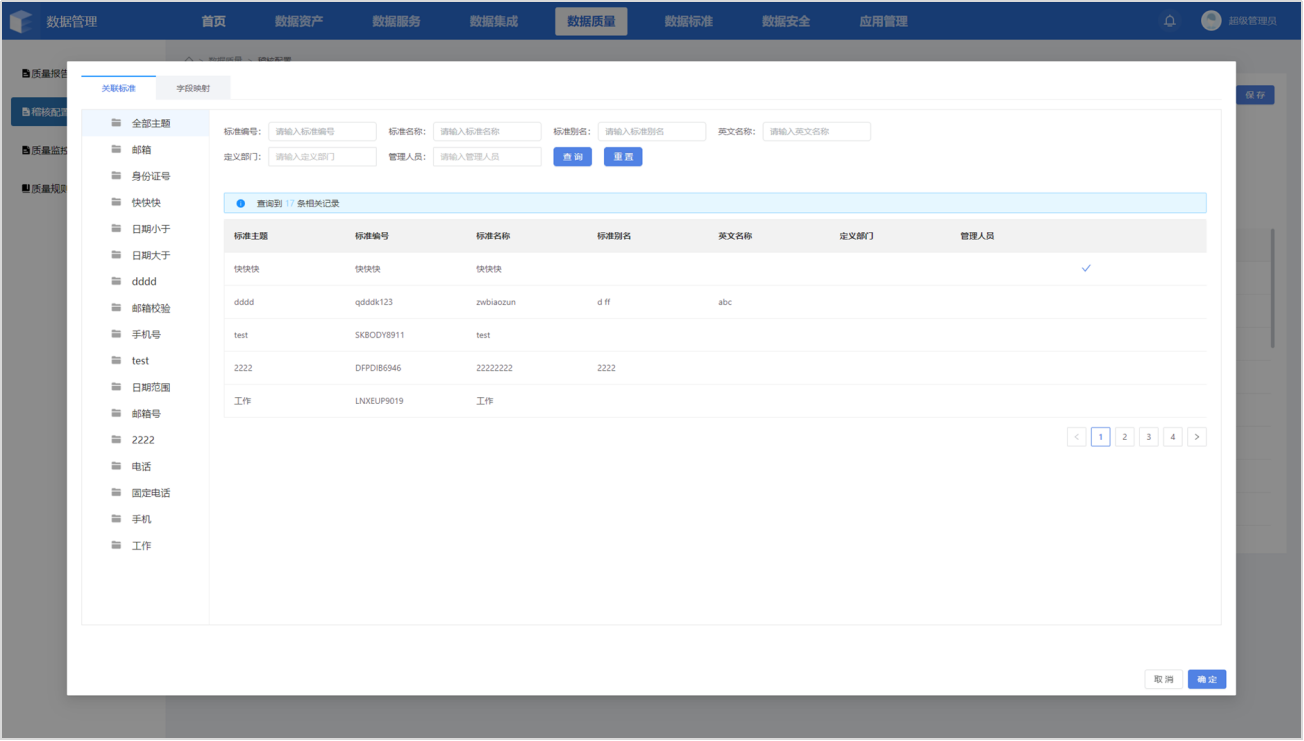Focus the 标准别名 input field
Viewport: 1304px width, 741px height.
coord(652,131)
